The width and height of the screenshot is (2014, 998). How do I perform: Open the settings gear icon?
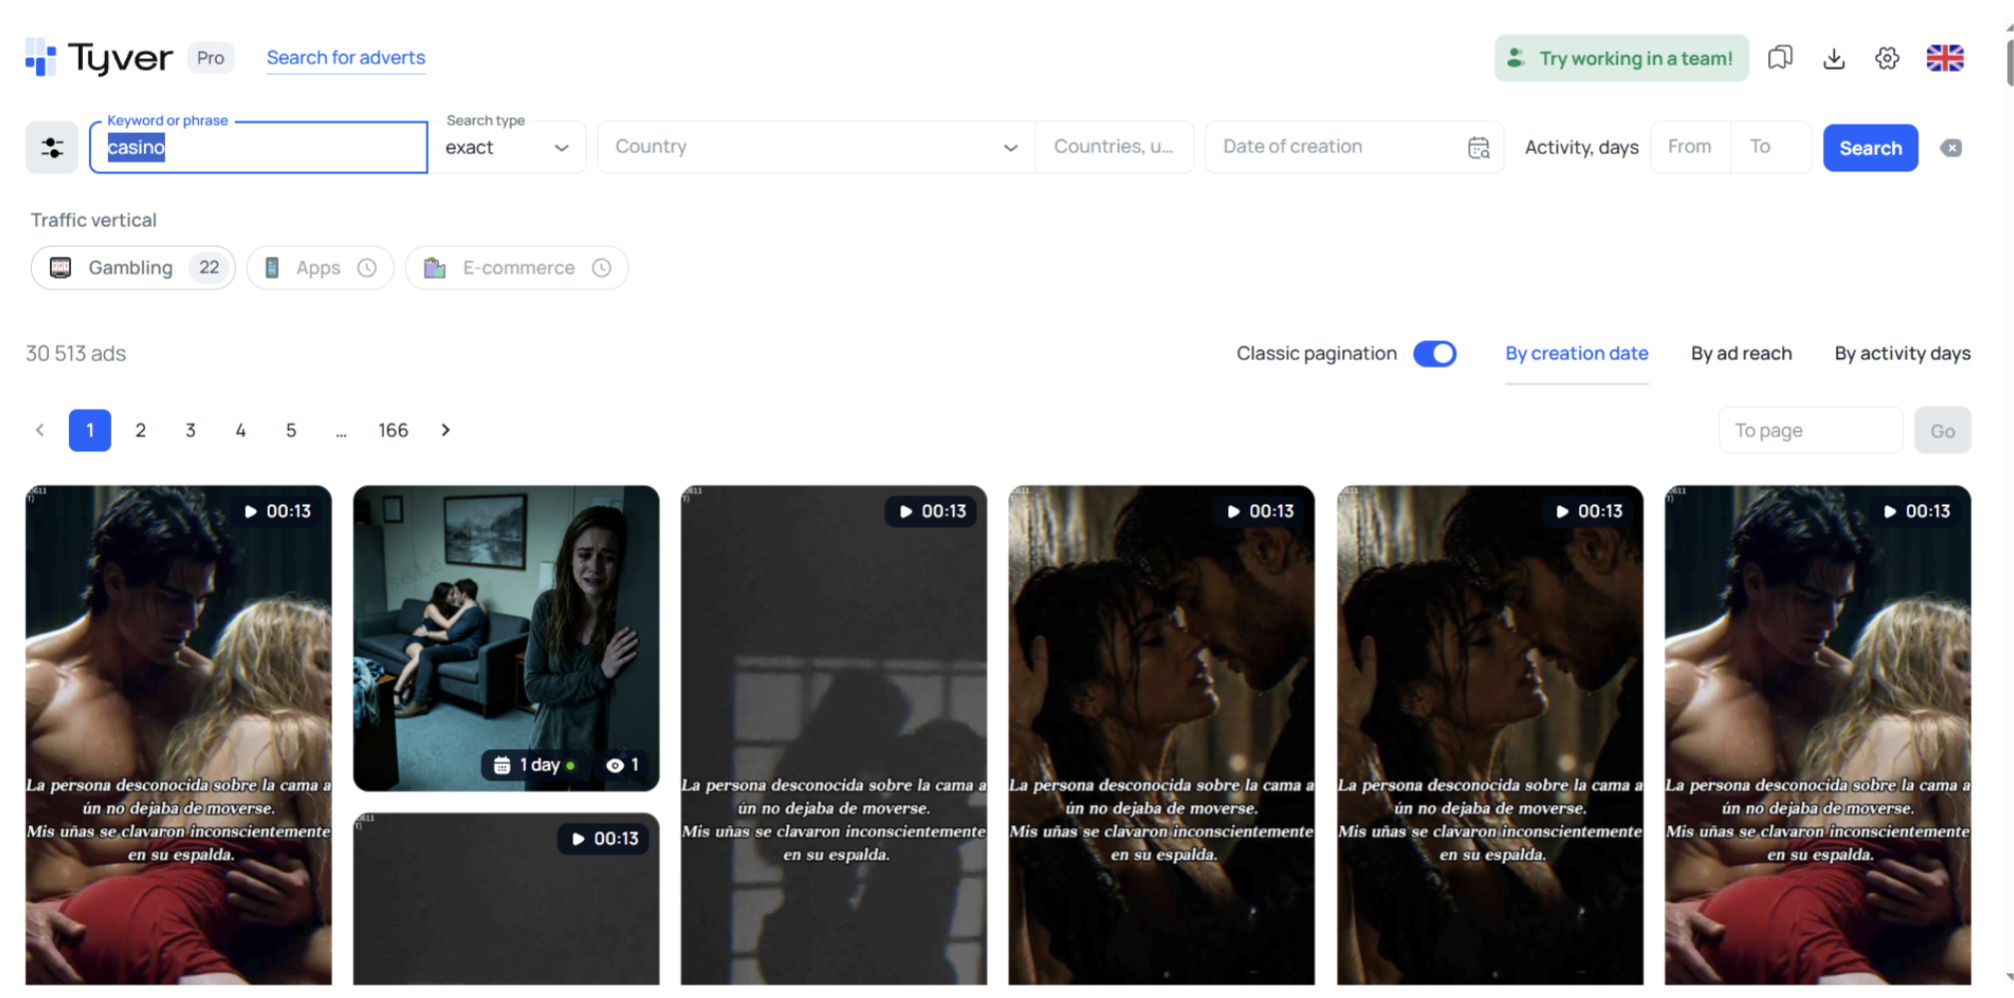pyautogui.click(x=1887, y=58)
